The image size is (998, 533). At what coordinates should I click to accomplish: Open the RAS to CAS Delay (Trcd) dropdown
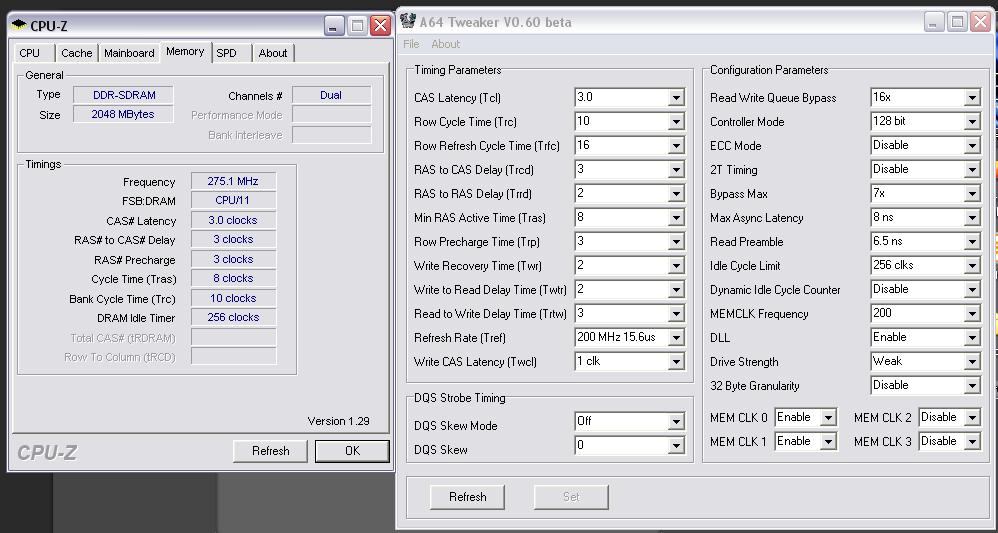(x=676, y=169)
